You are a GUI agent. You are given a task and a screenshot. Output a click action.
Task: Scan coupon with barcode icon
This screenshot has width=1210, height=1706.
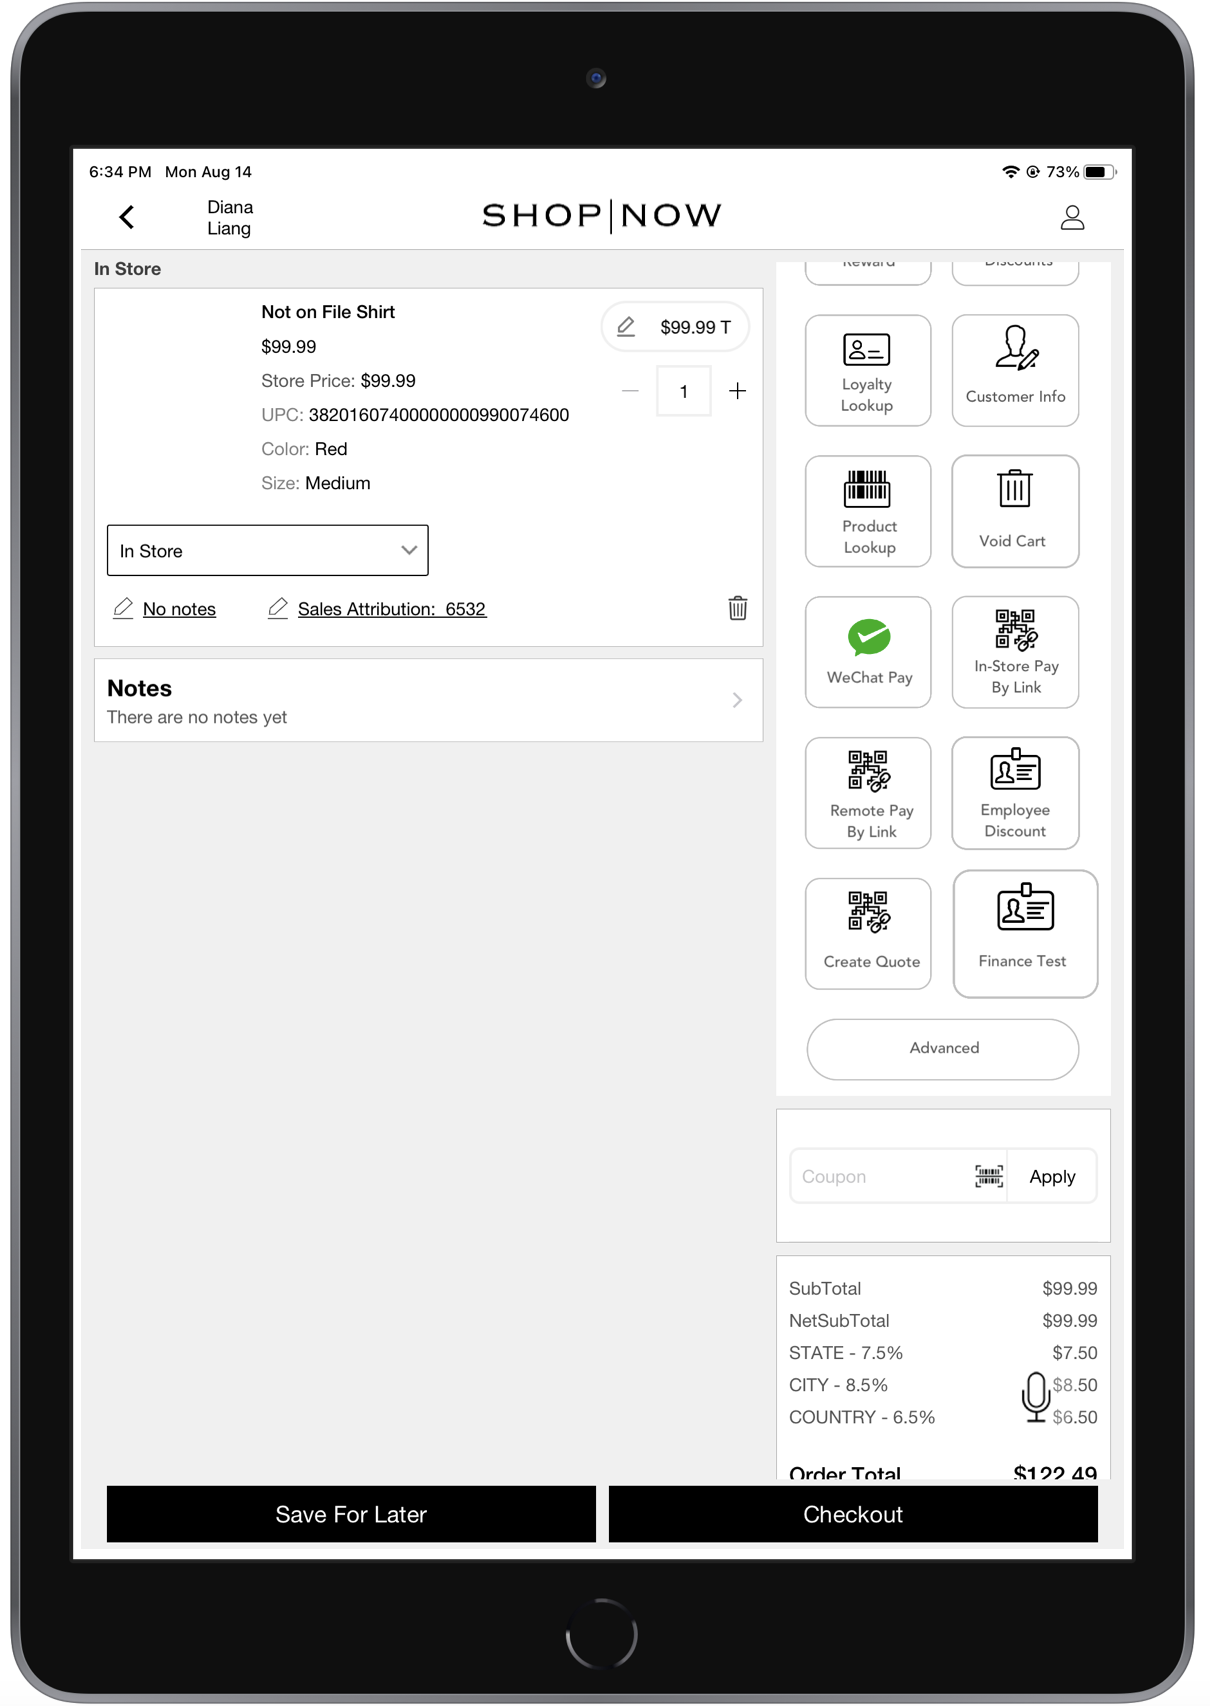[988, 1176]
